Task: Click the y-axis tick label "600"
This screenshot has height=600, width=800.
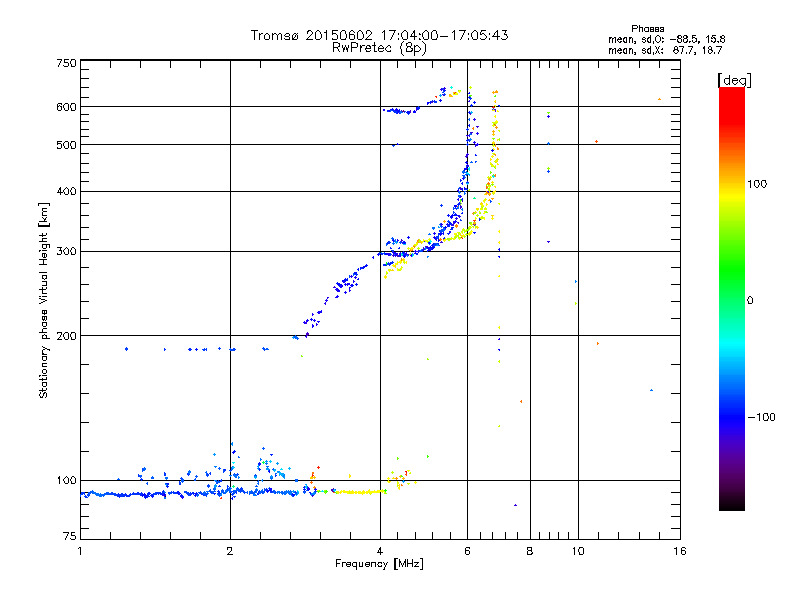Action: click(66, 107)
